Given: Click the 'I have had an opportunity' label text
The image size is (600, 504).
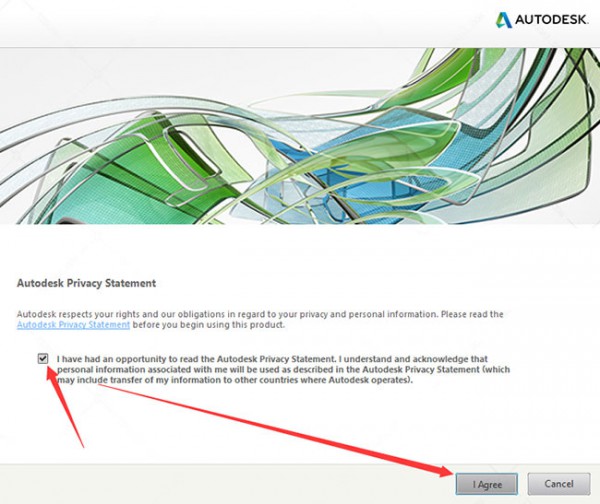Looking at the screenshot, I should point(283,370).
